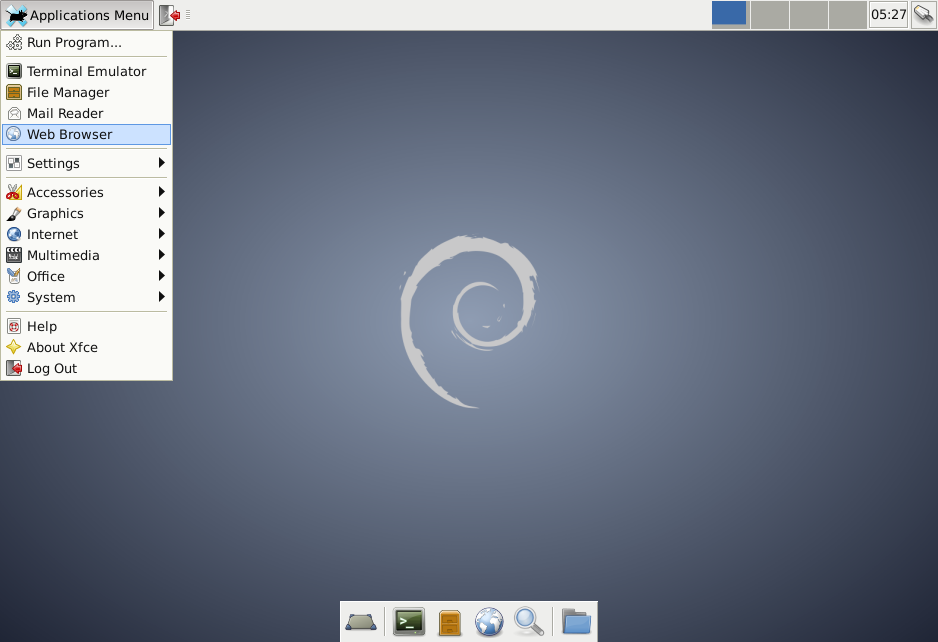Open file manager cabinet icon in dock
Viewport: 938px width, 642px height.
(x=449, y=622)
